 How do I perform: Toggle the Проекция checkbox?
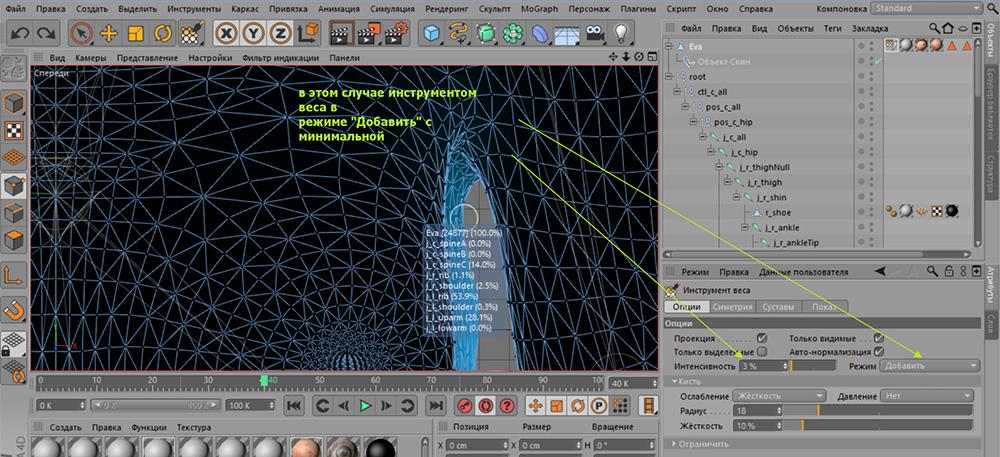(x=762, y=338)
